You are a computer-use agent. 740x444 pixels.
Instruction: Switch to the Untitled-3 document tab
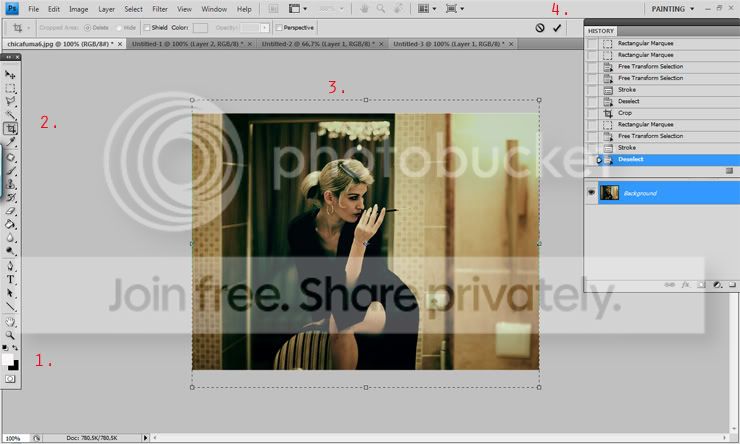click(x=446, y=44)
